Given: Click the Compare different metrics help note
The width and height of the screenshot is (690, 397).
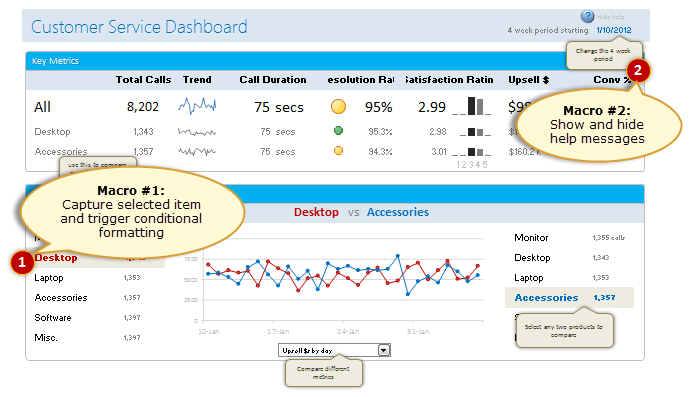Looking at the screenshot, I should click(323, 373).
